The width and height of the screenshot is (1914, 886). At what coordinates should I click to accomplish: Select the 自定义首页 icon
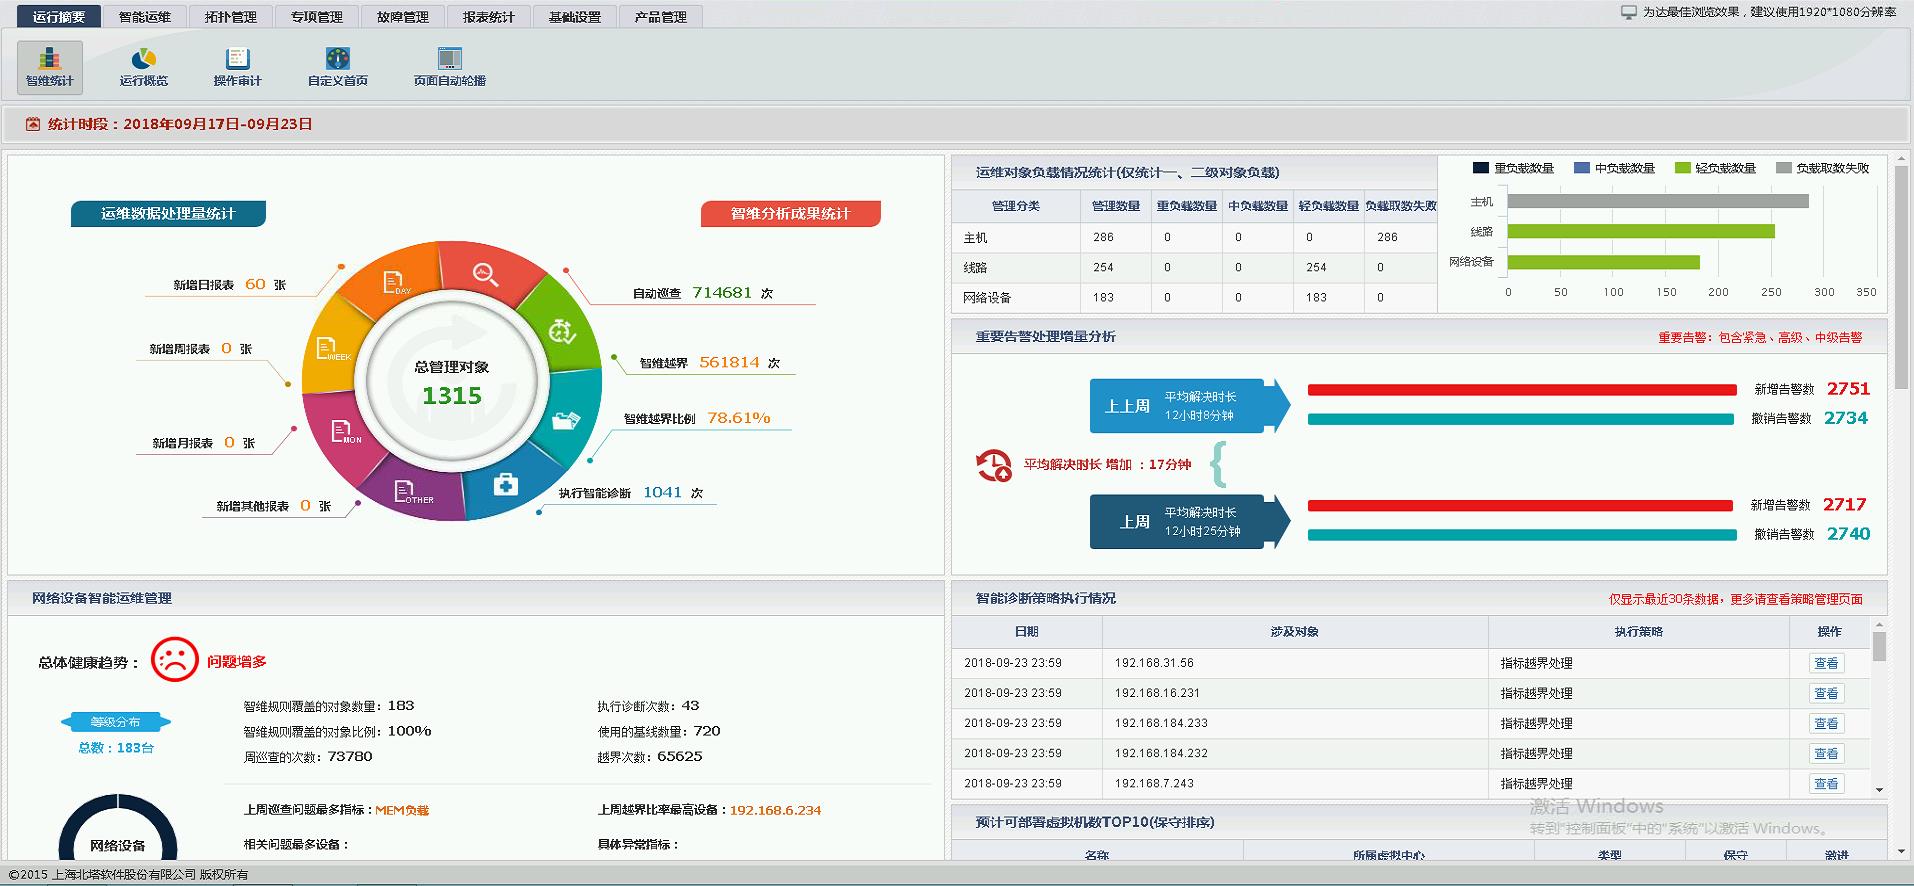[338, 66]
